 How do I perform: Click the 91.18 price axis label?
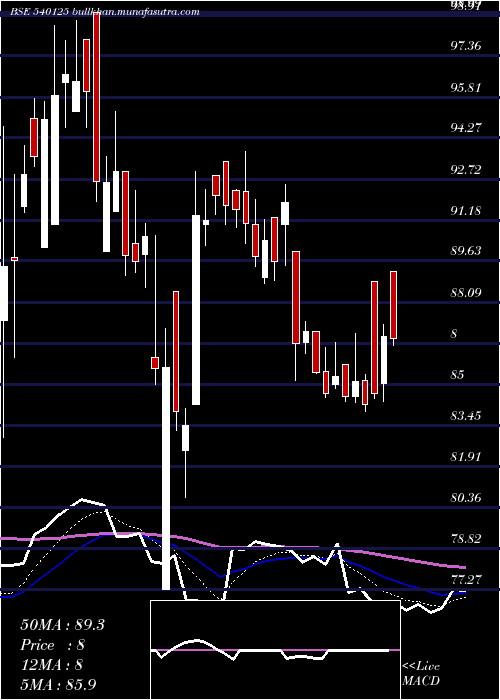tap(466, 211)
